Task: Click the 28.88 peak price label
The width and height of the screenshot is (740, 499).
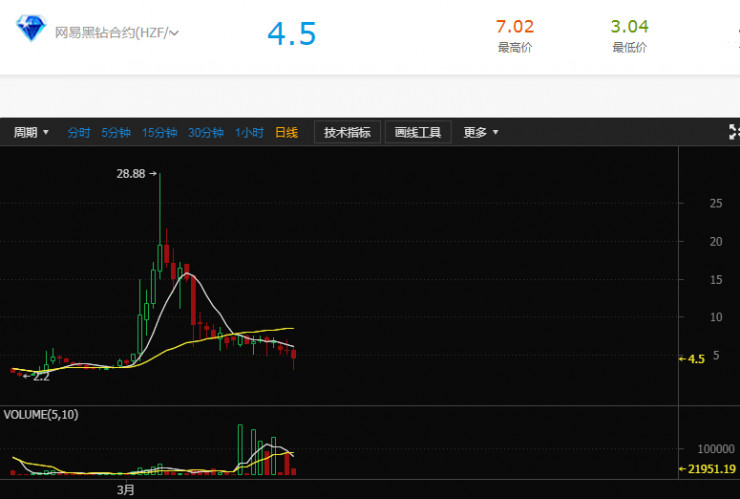Action: point(131,173)
